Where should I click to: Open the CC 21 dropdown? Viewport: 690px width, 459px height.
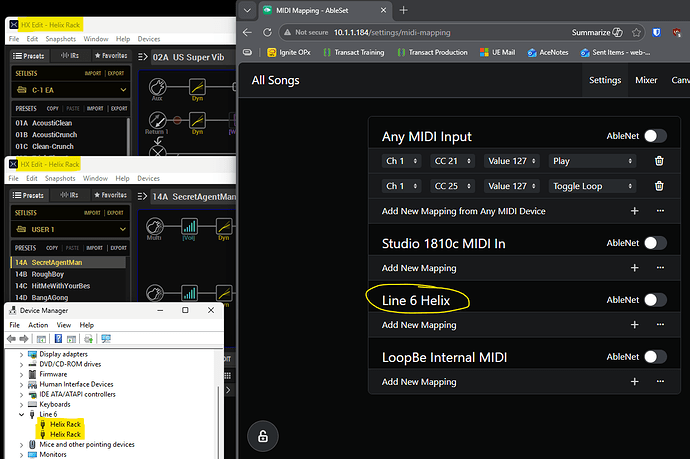452,161
